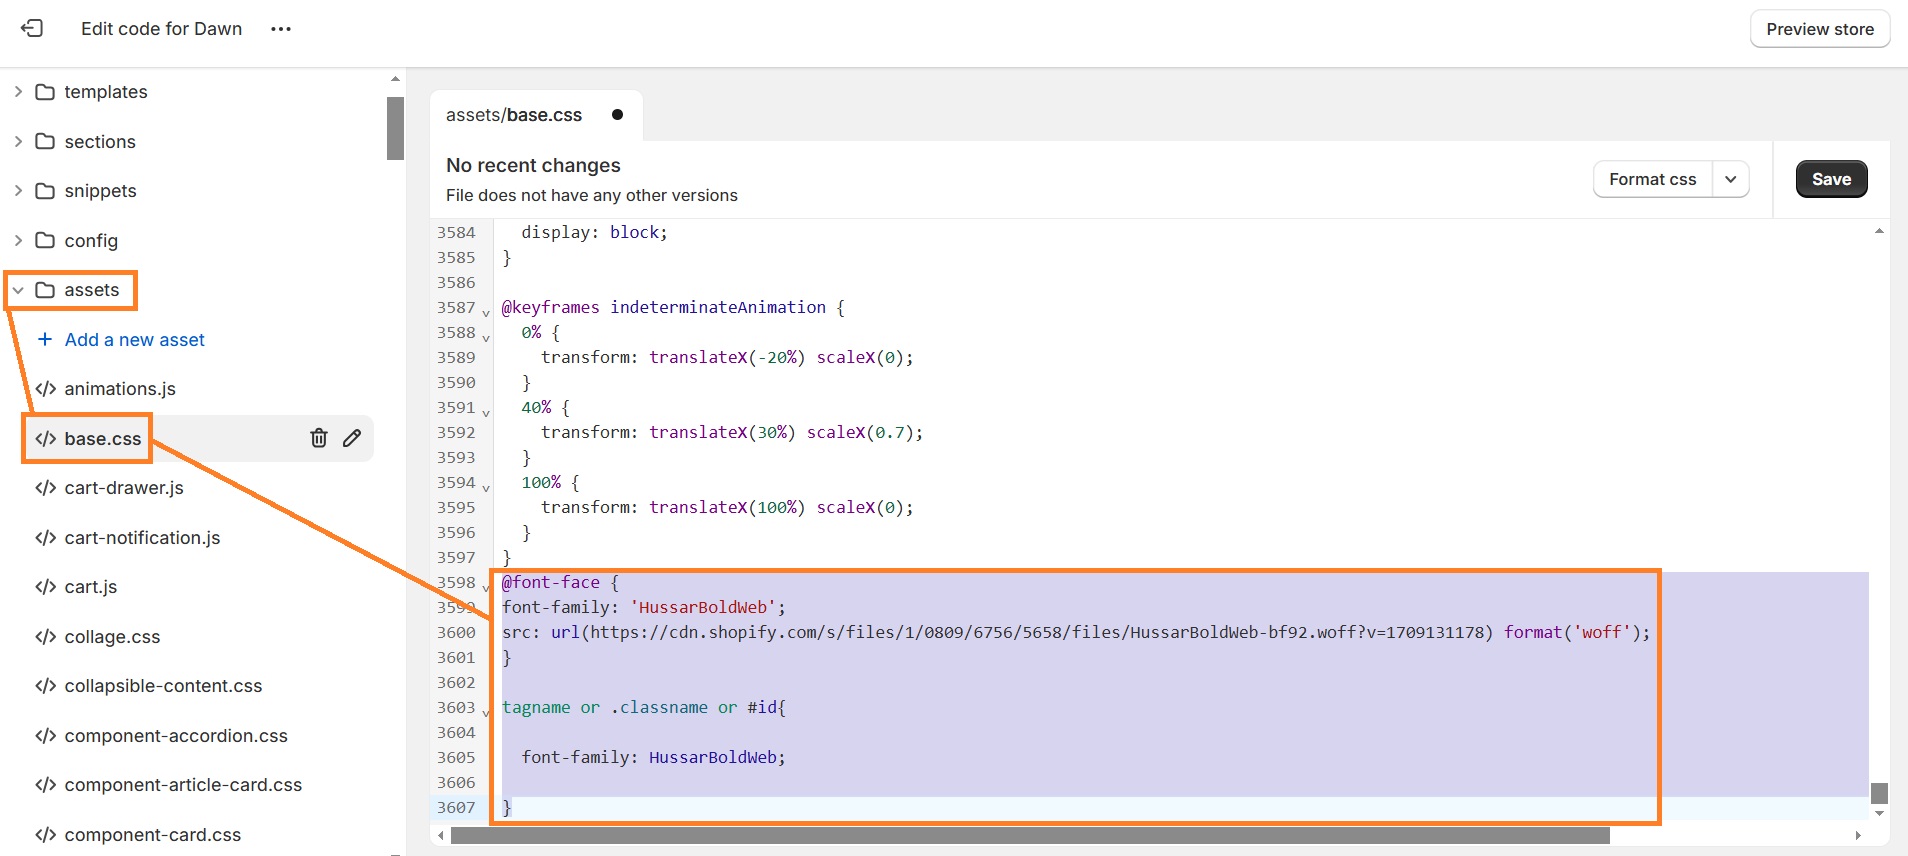Open component-article-card.css file
The height and width of the screenshot is (856, 1908).
point(183,785)
